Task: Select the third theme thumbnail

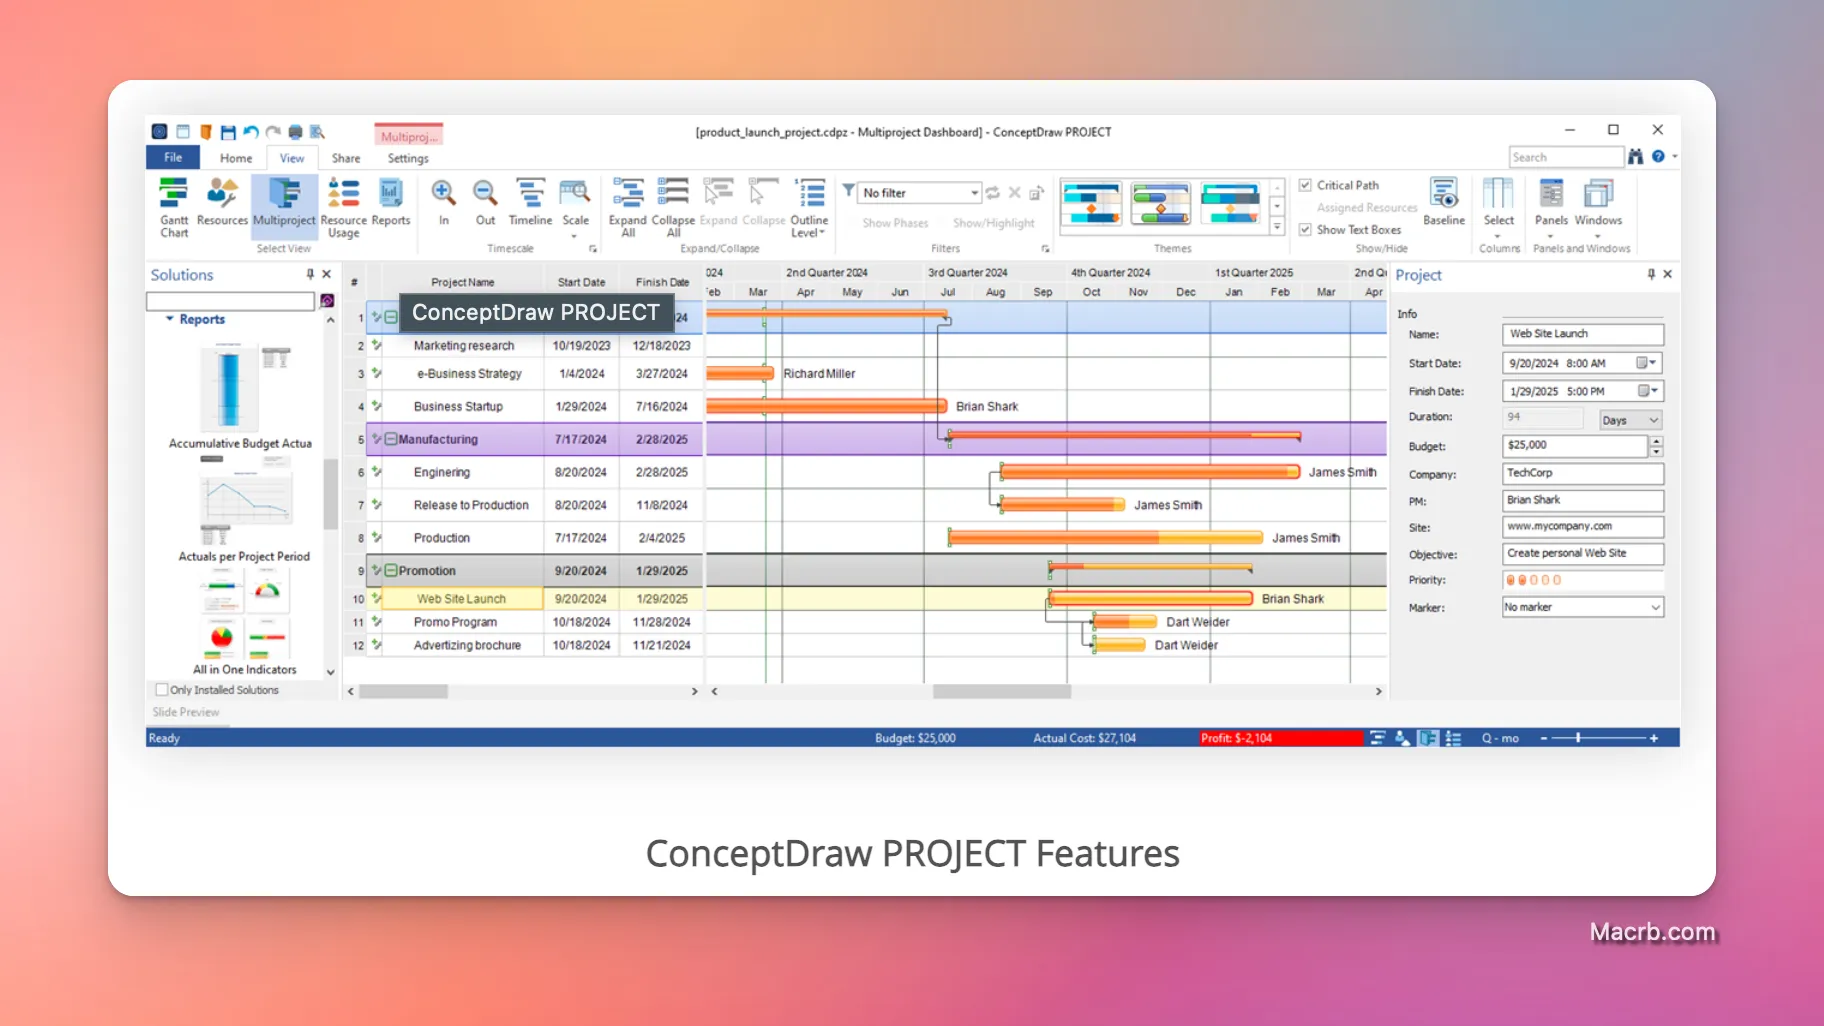Action: point(1230,204)
